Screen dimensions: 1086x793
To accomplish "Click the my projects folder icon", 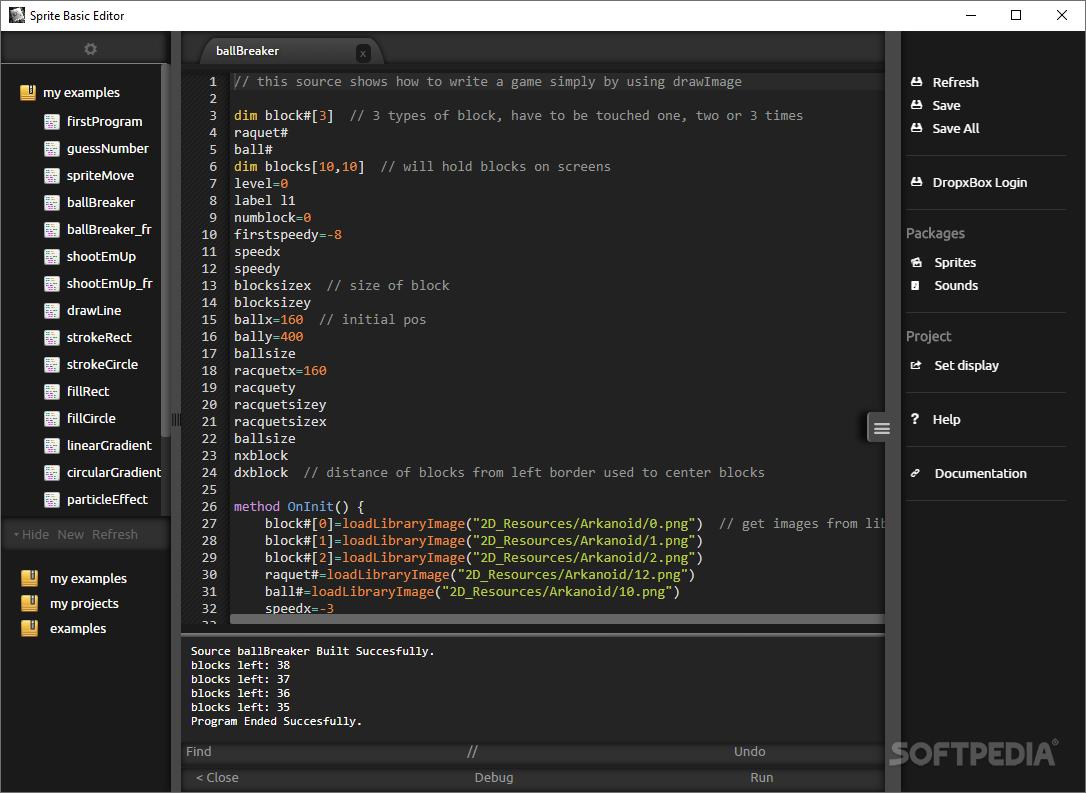I will (x=30, y=603).
